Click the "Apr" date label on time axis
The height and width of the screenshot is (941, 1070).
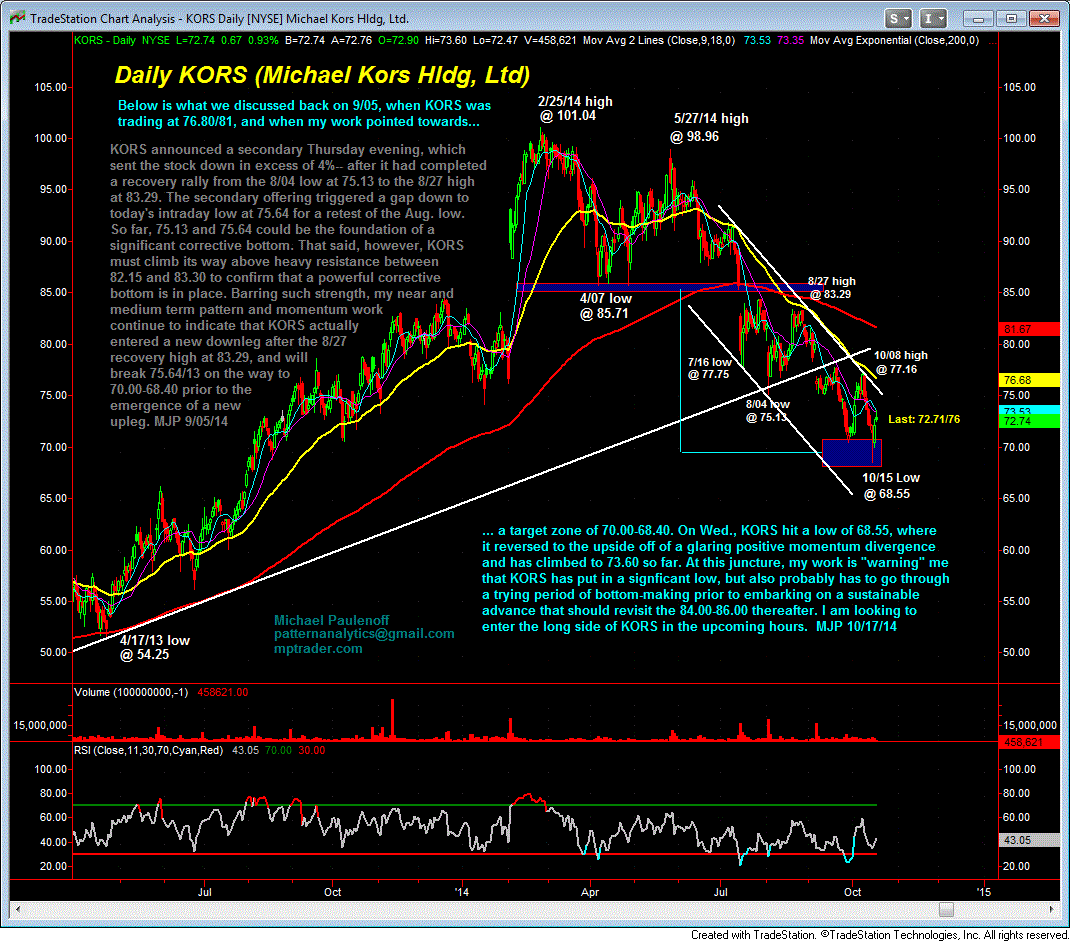pos(590,892)
